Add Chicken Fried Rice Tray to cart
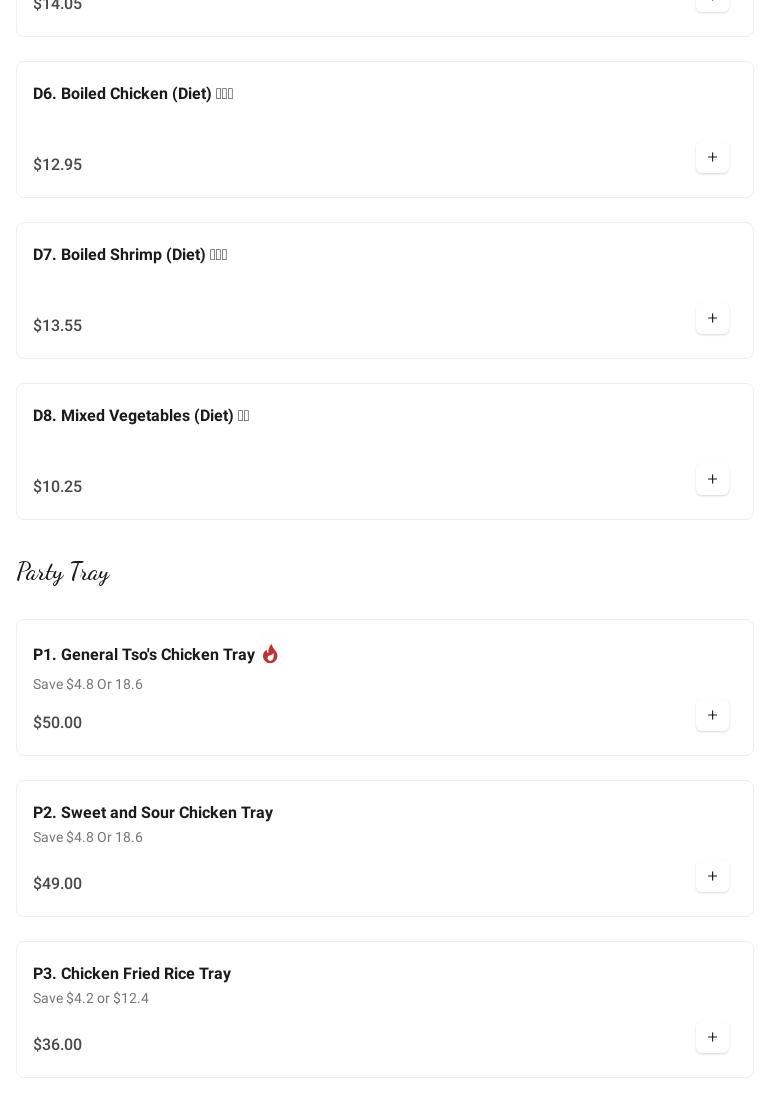The image size is (770, 1094). (x=712, y=1038)
